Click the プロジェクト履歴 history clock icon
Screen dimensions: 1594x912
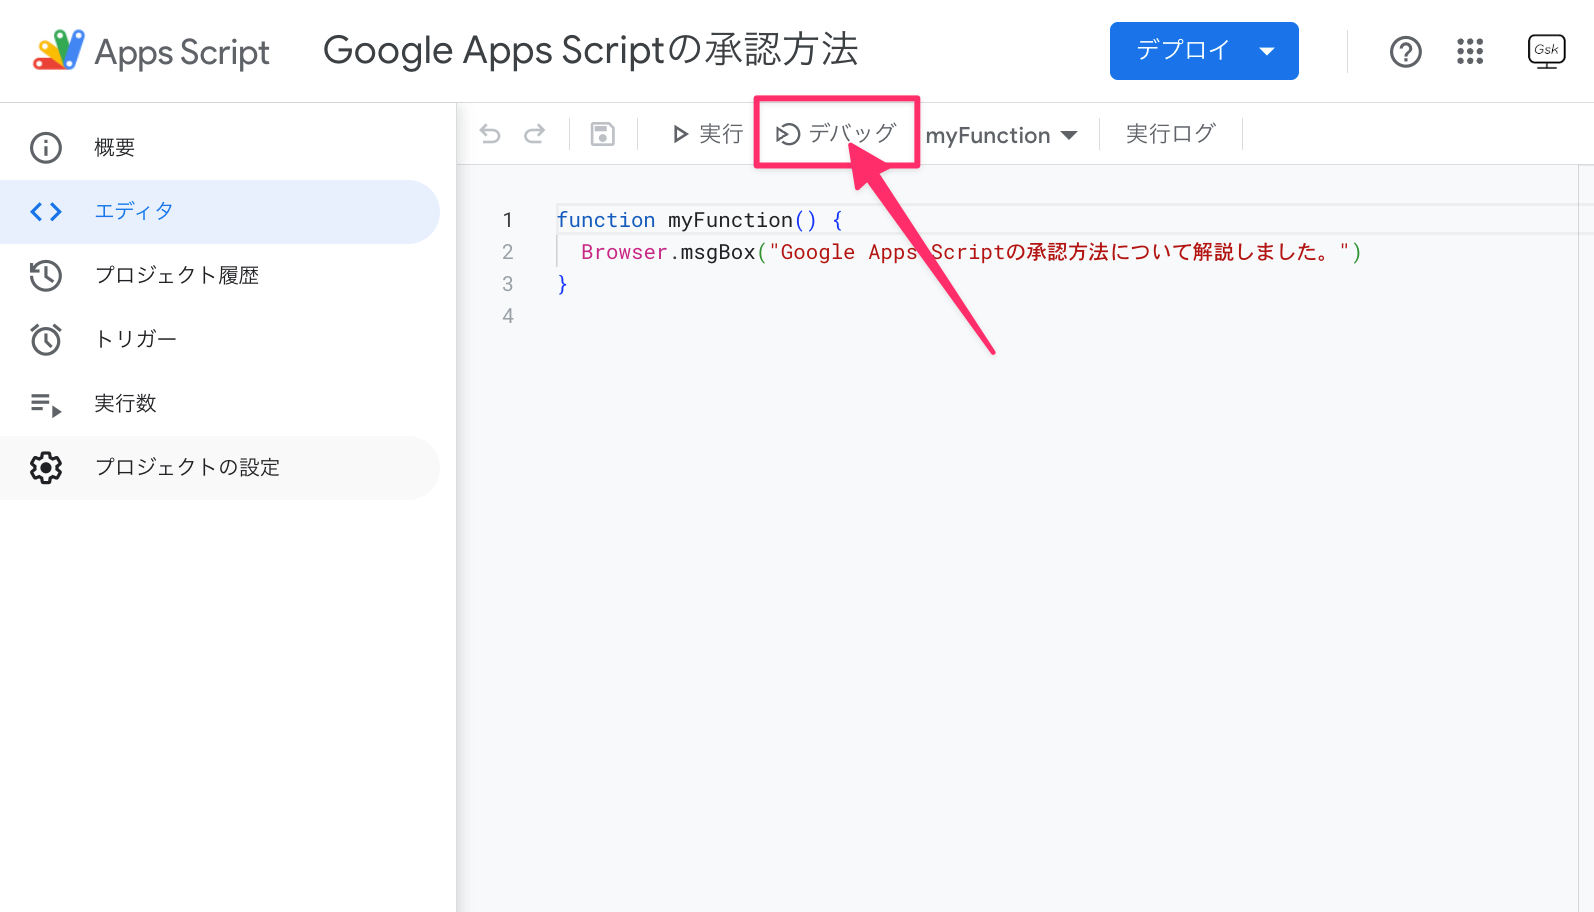pyautogui.click(x=46, y=275)
